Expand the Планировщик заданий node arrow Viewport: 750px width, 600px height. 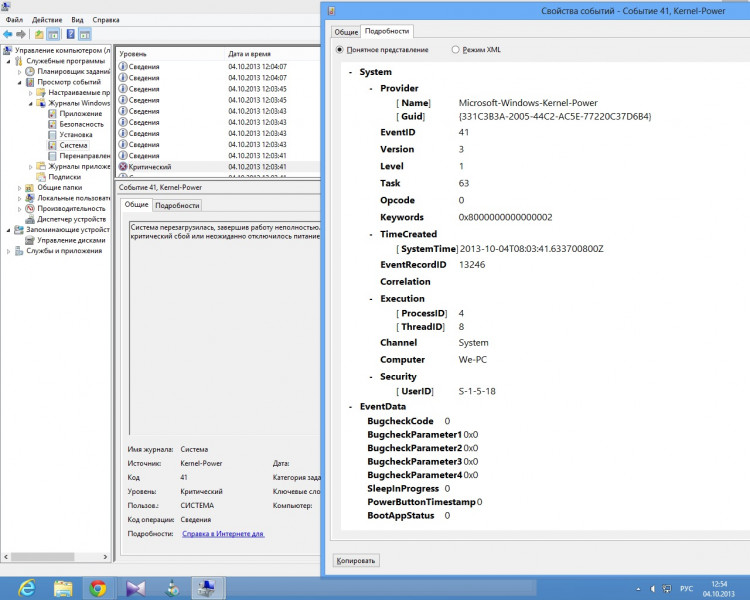pos(20,72)
